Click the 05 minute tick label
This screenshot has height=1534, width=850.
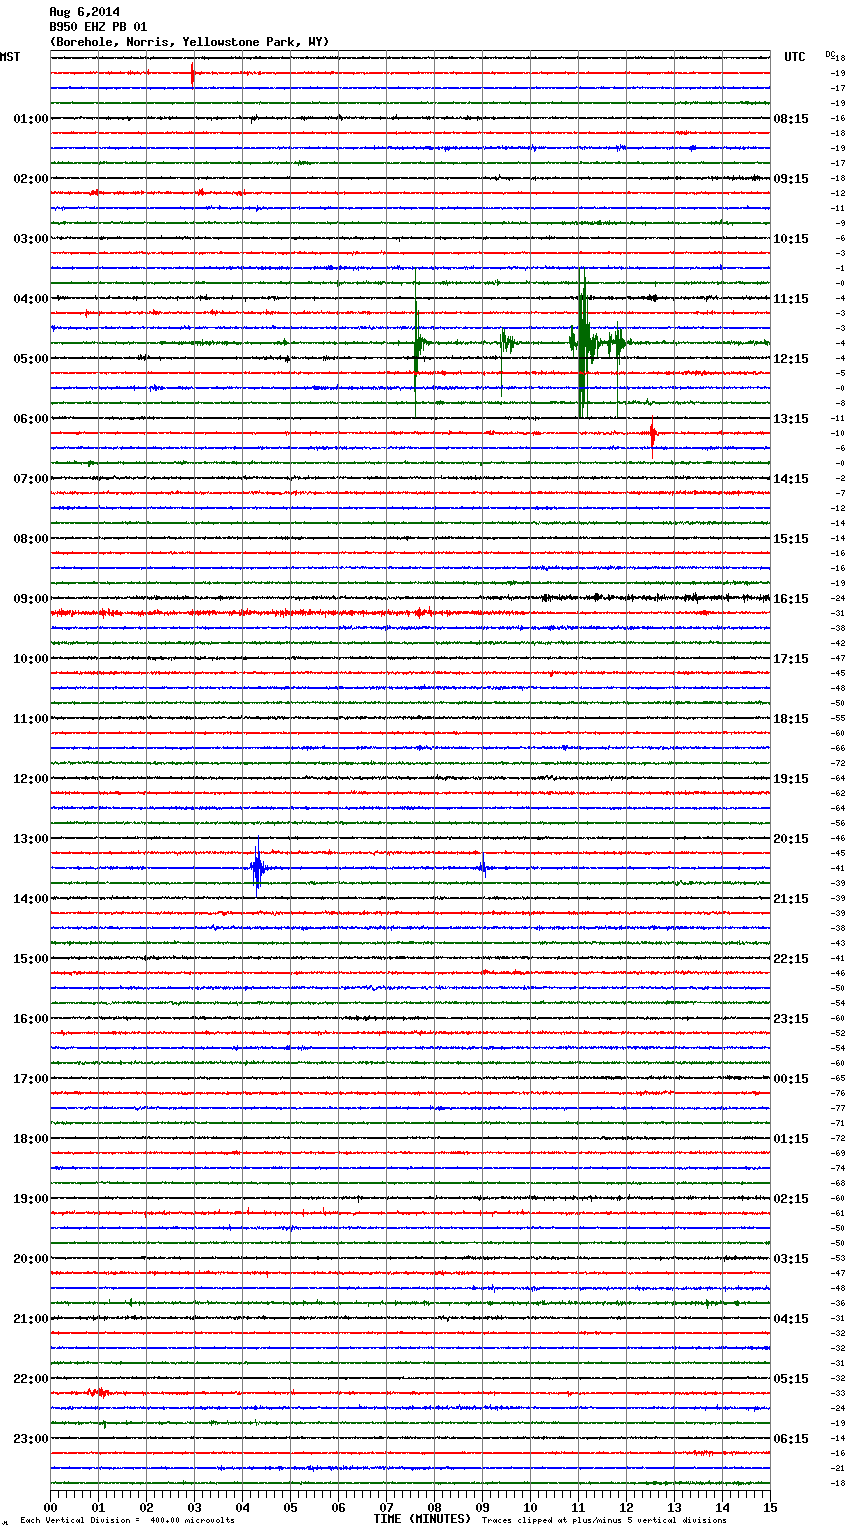click(290, 1508)
